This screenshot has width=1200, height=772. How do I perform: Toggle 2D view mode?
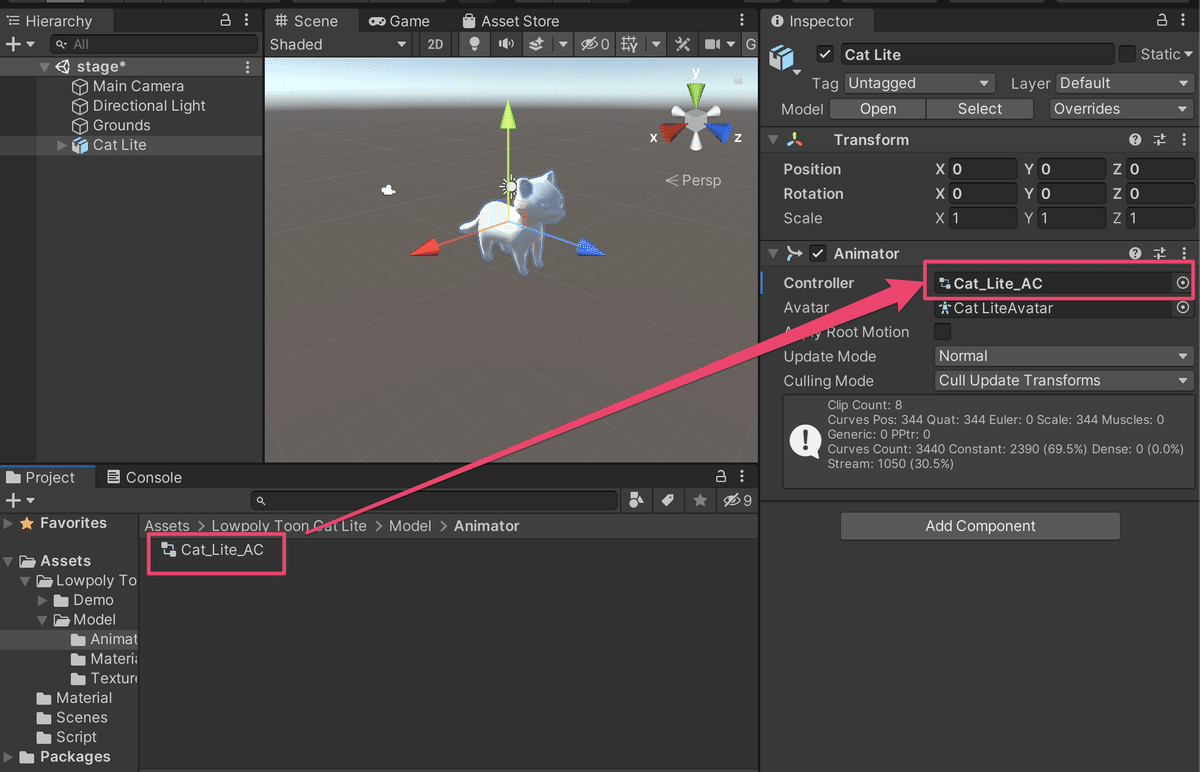coord(435,44)
